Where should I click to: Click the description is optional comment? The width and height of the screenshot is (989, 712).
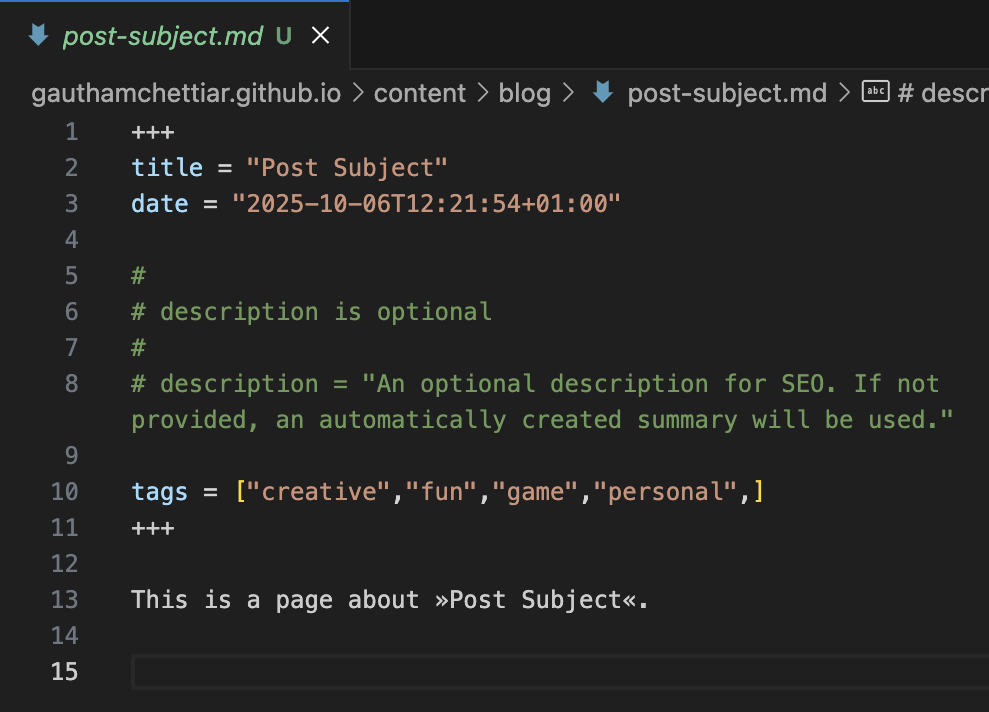point(310,311)
